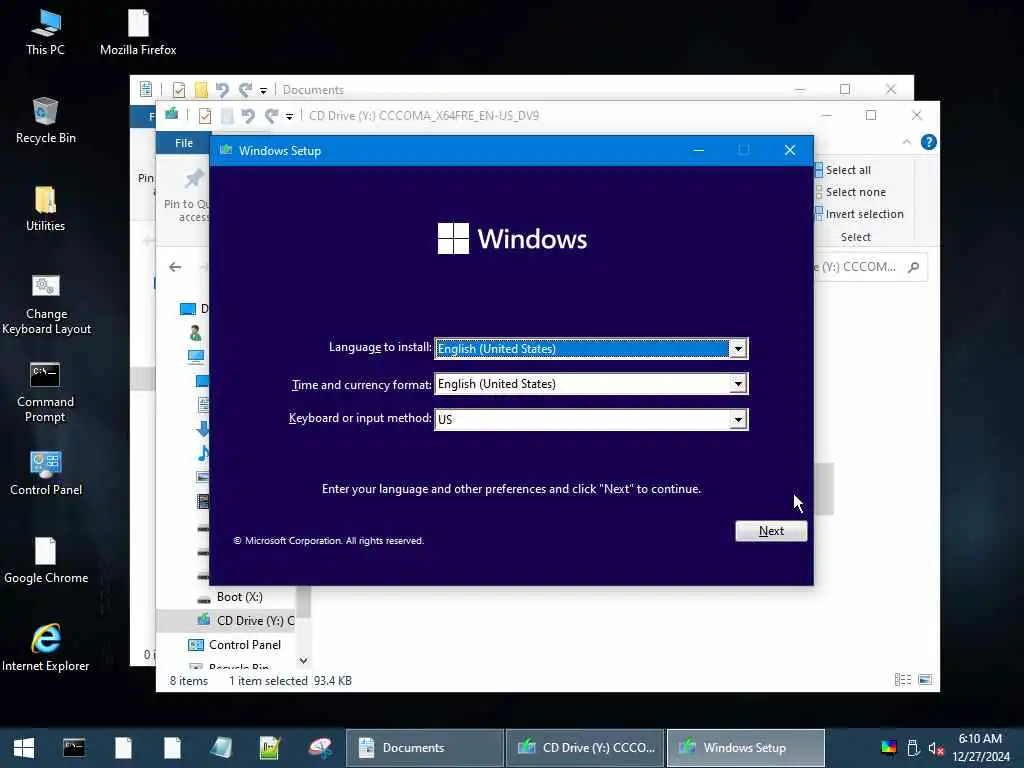Open Mozilla Firefox desktop shortcut
1024x768 pixels.
pos(138,32)
